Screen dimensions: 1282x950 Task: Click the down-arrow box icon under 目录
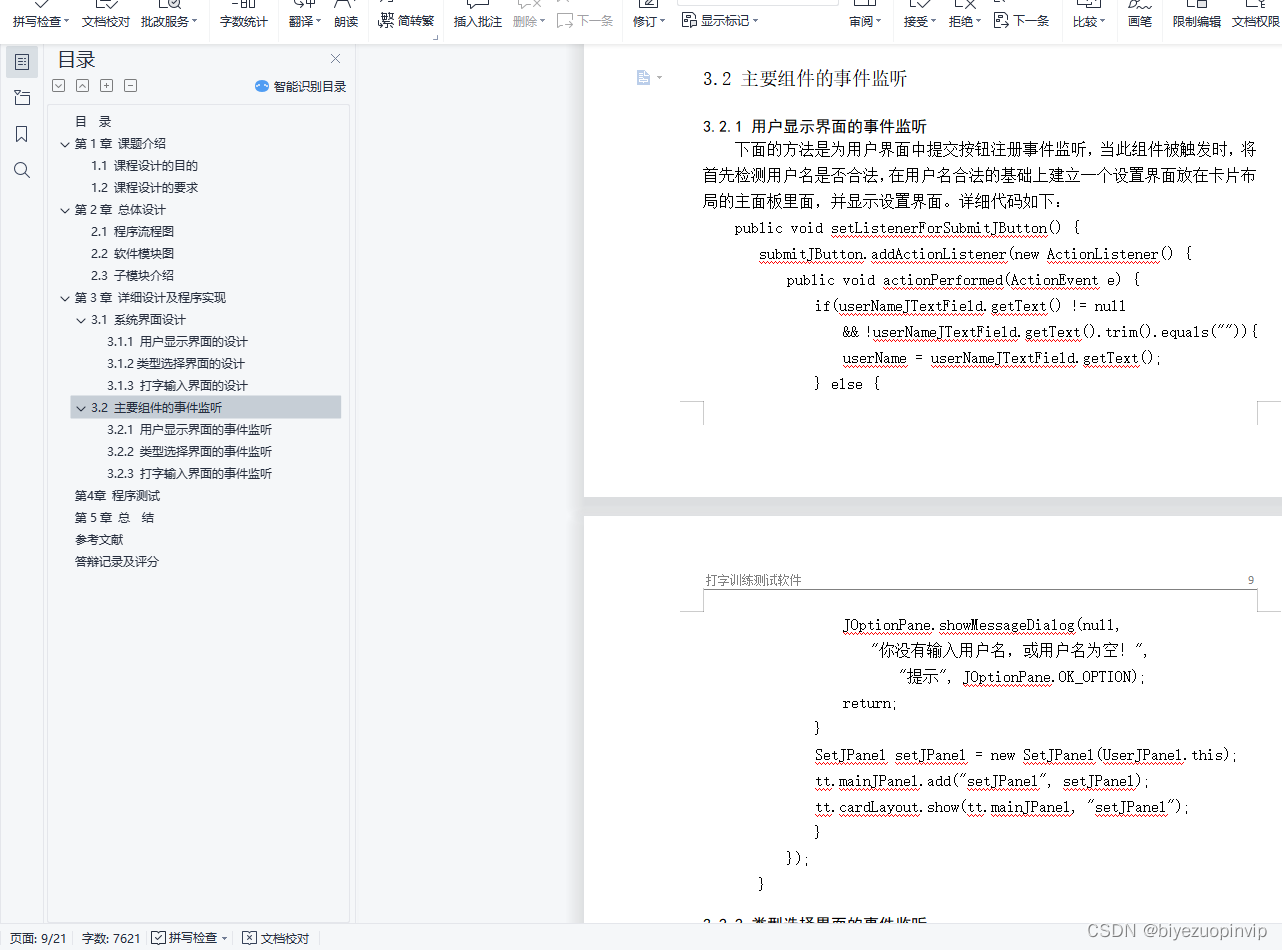click(x=59, y=86)
